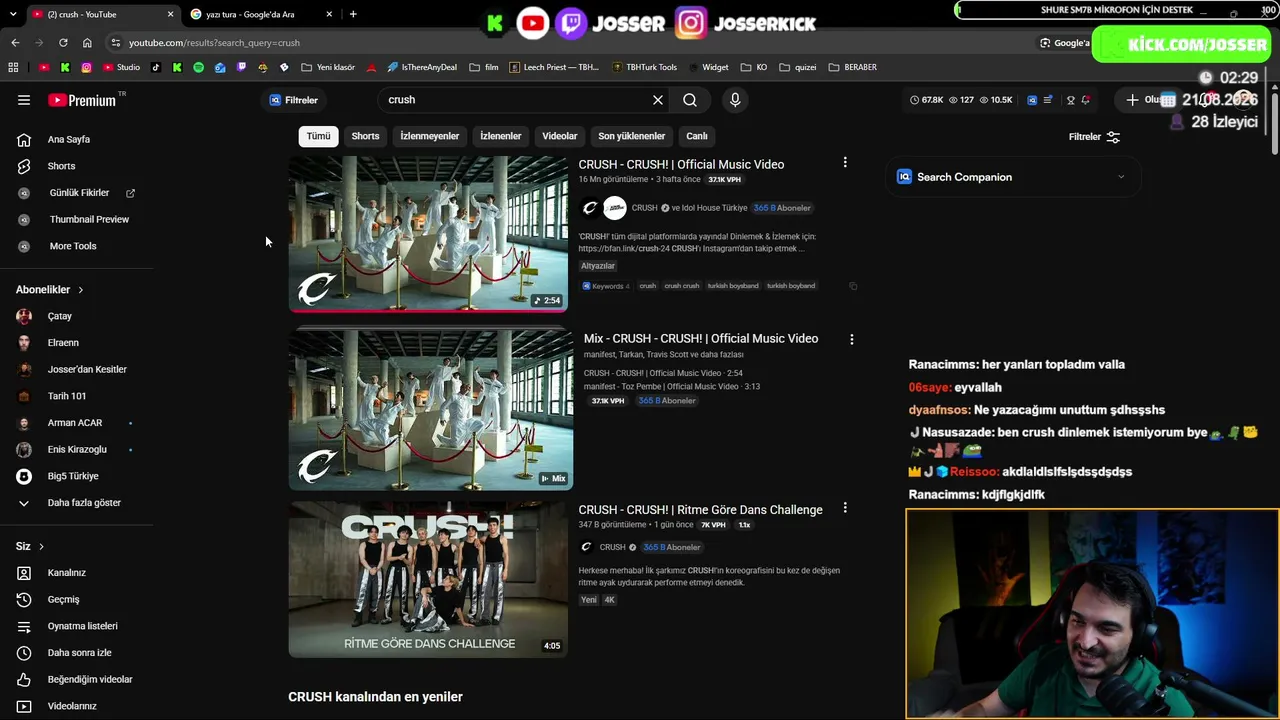Expand the Siz section arrow

(41, 547)
